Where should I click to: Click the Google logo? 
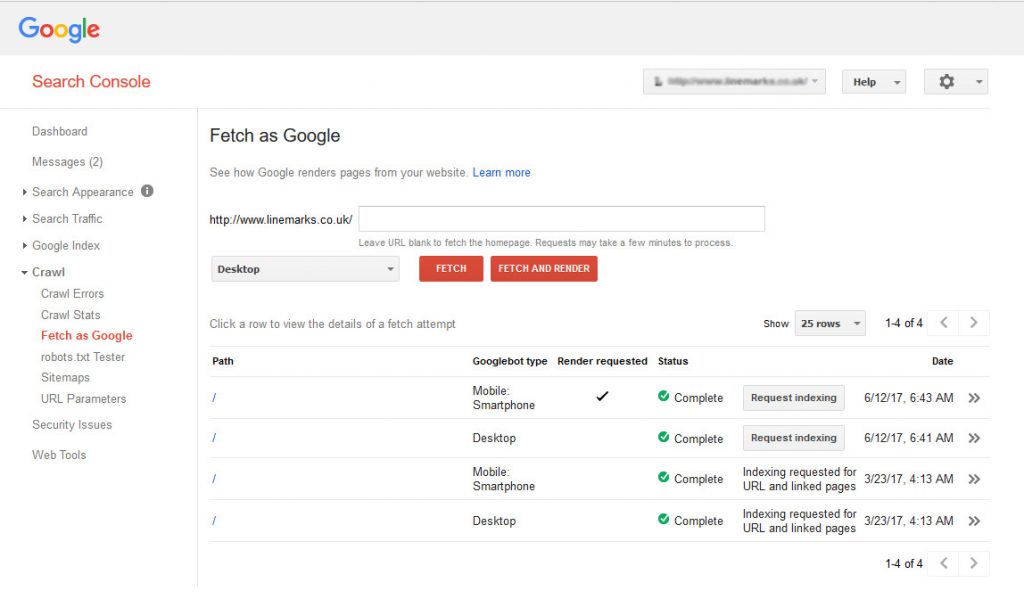pyautogui.click(x=59, y=29)
